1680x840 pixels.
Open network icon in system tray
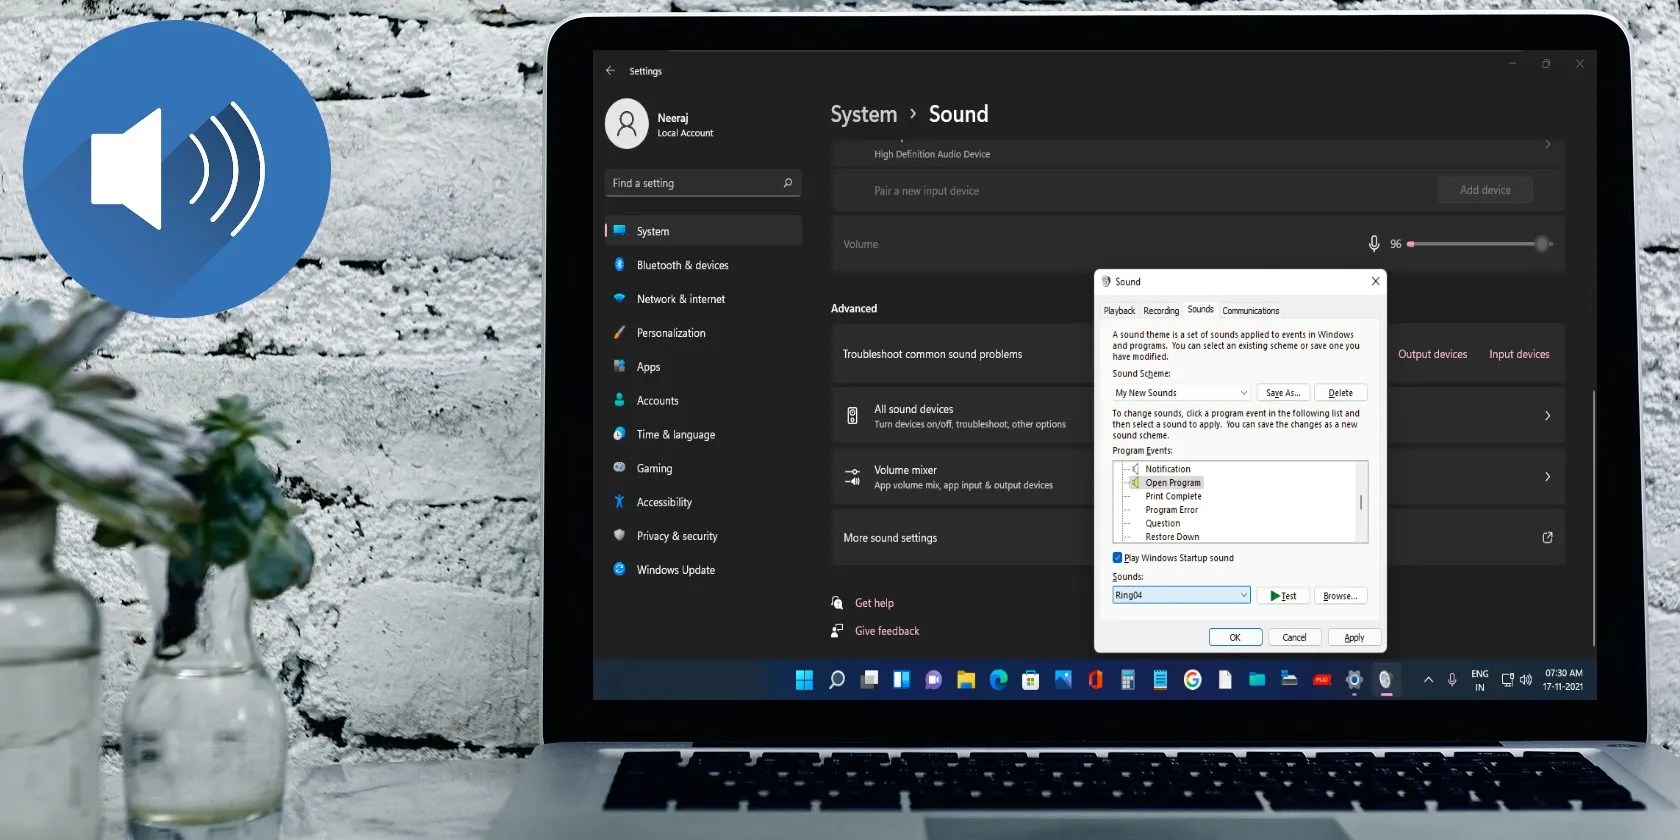[1507, 680]
